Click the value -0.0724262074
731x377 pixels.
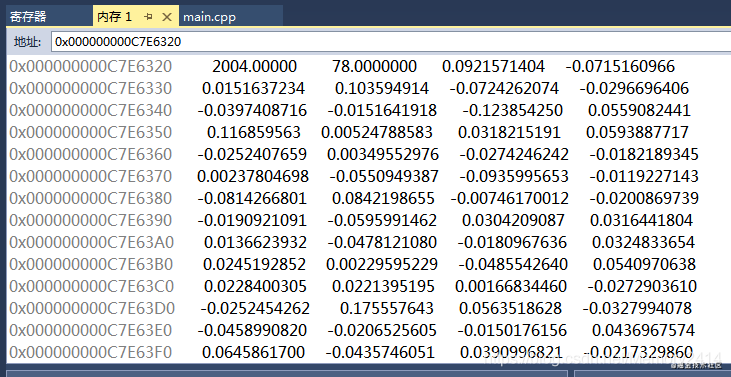(504, 88)
